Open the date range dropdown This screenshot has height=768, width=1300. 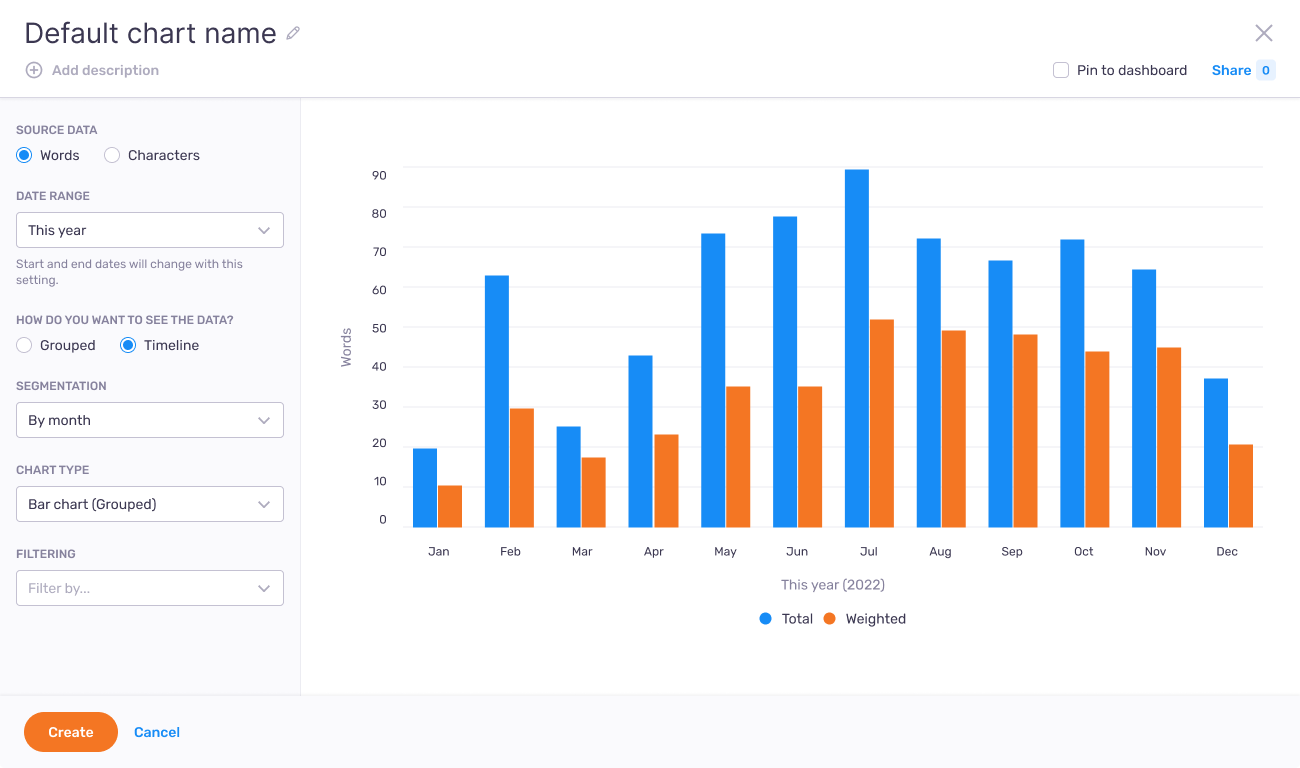[150, 230]
